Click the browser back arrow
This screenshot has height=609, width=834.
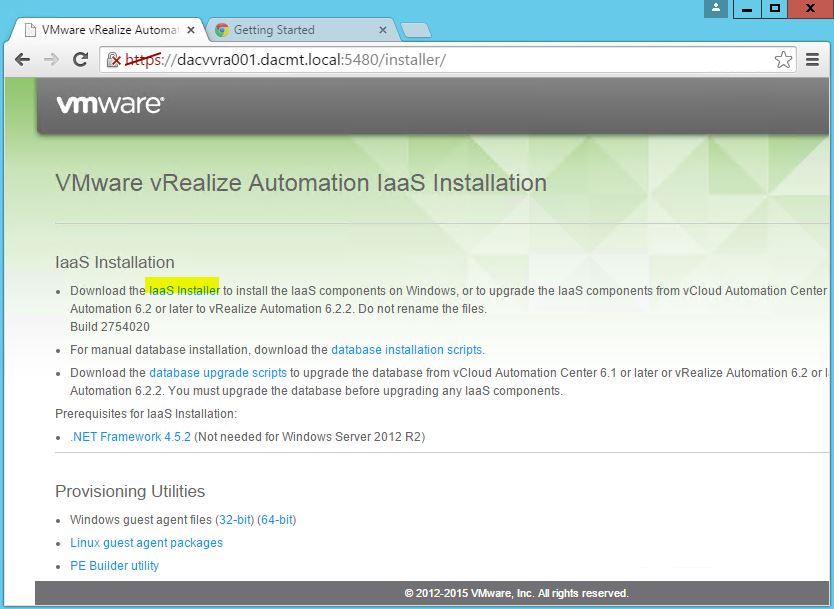pos(22,60)
